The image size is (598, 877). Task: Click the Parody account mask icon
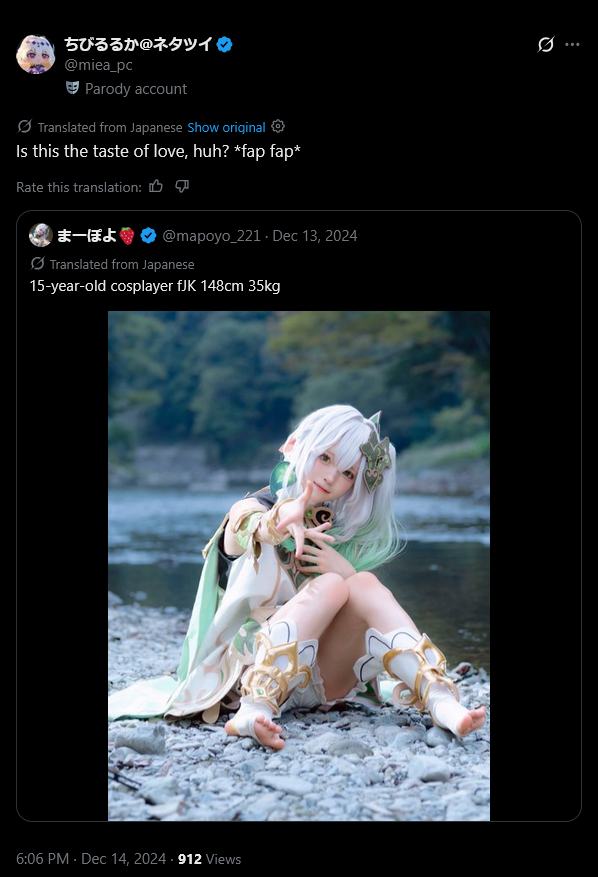[x=72, y=88]
